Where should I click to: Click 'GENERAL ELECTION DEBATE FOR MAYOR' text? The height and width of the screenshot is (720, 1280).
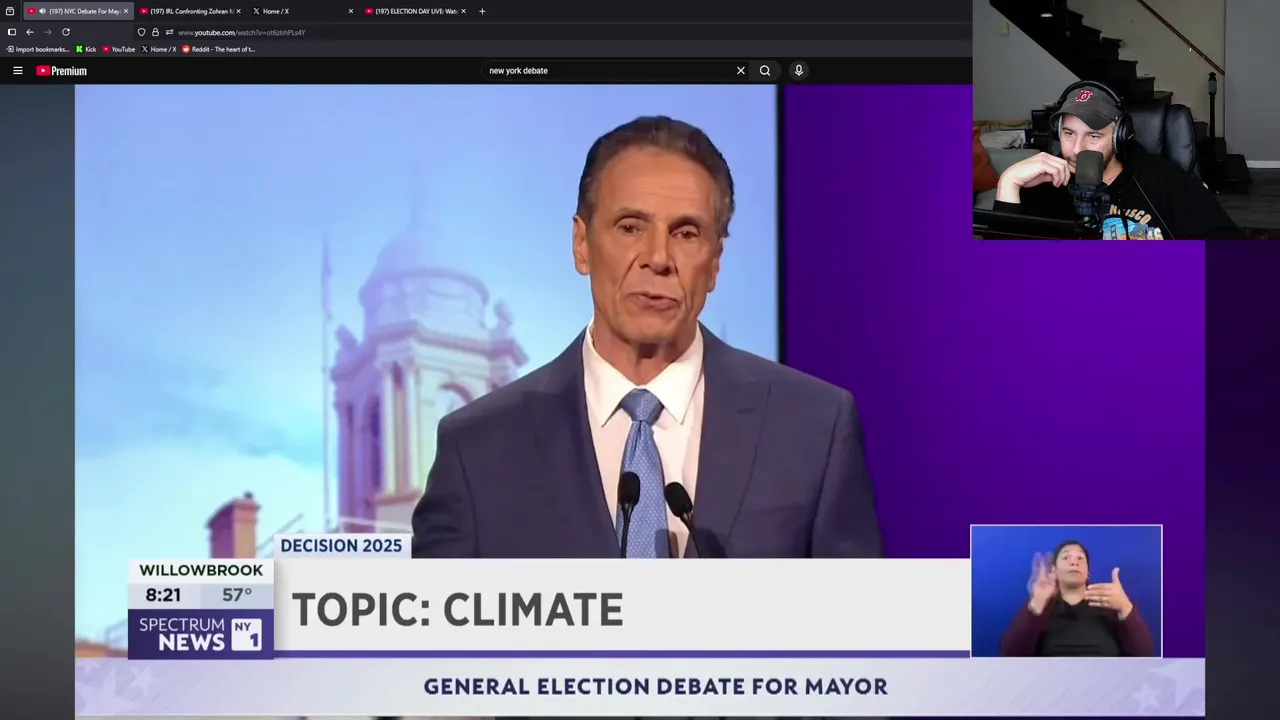655,687
